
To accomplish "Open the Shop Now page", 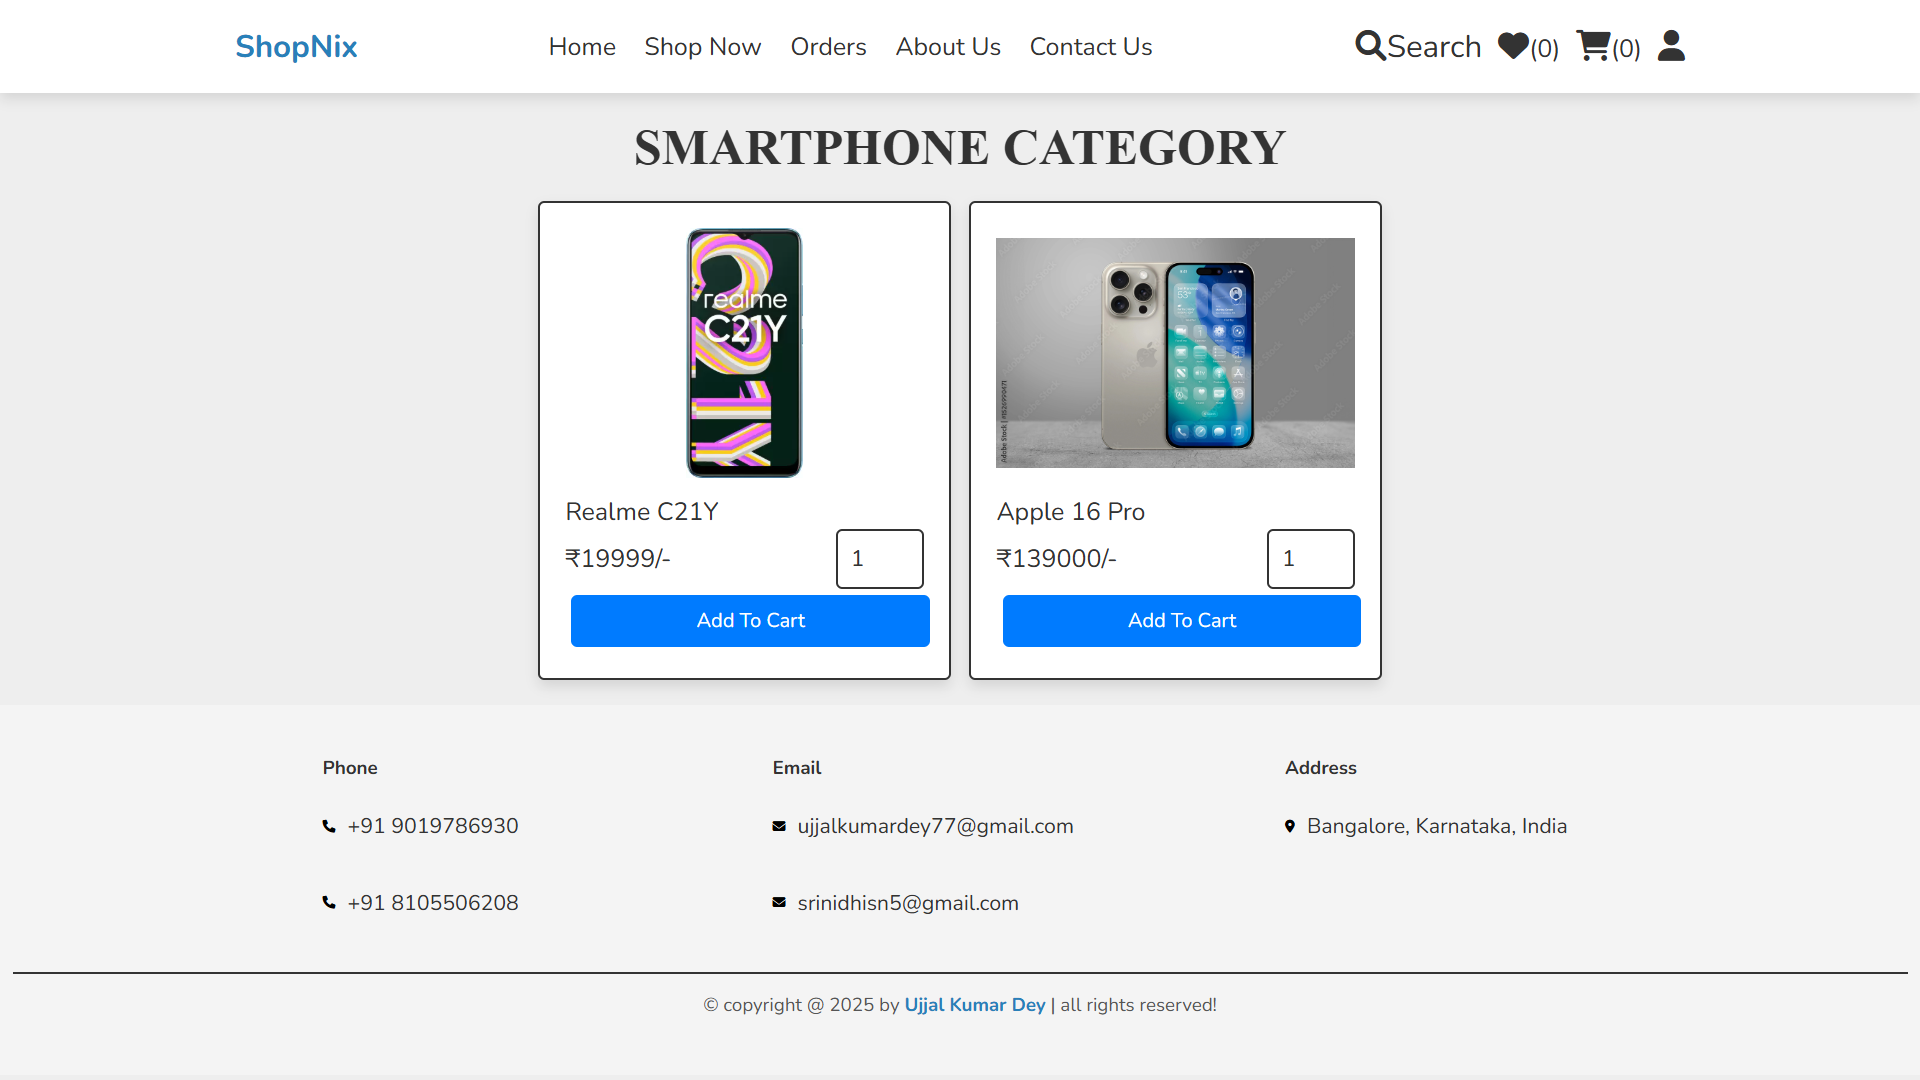I will (703, 47).
